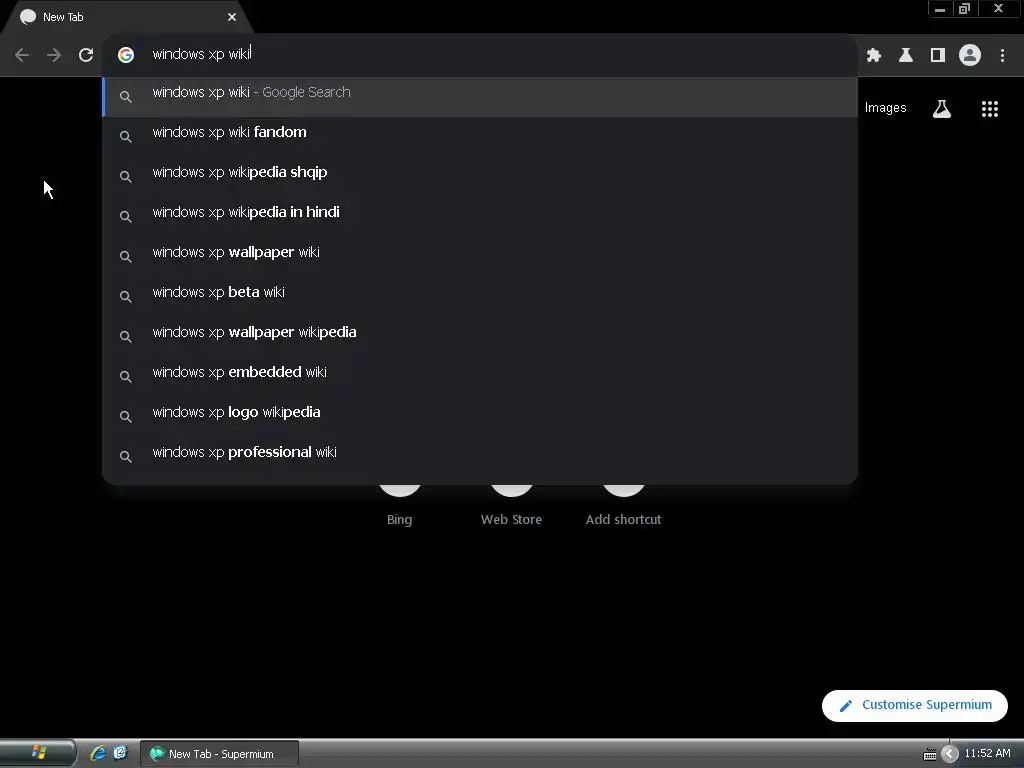Open the Images link
The image size is (1024, 768).
[886, 108]
